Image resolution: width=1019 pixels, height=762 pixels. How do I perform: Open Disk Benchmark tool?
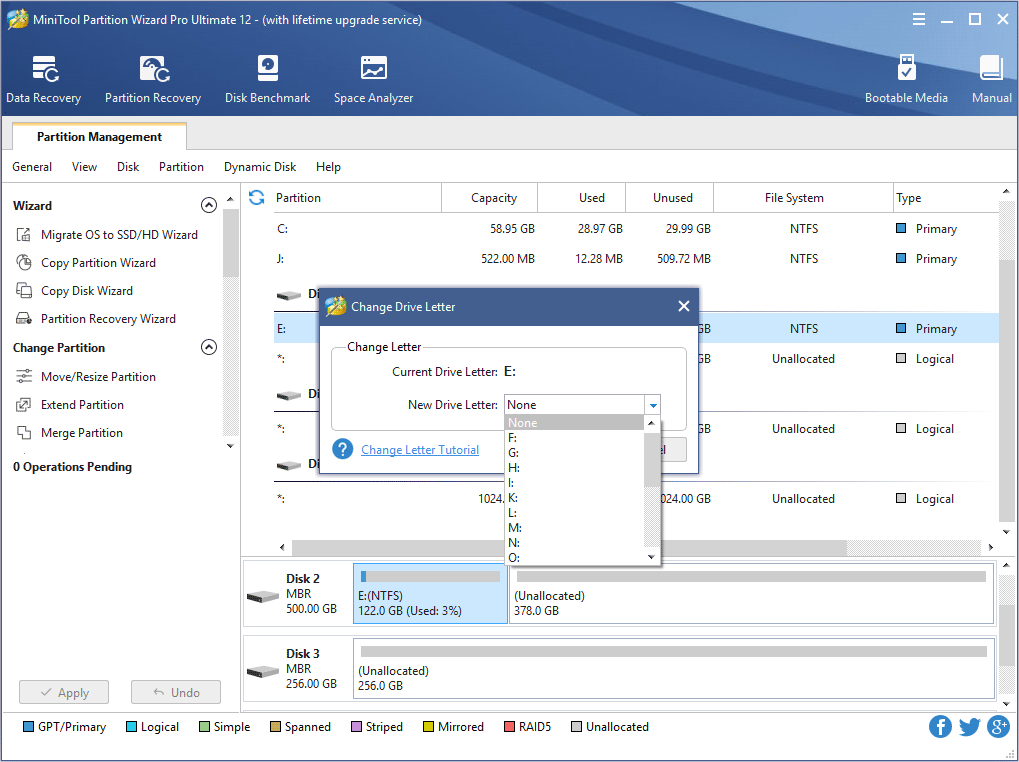coord(267,79)
